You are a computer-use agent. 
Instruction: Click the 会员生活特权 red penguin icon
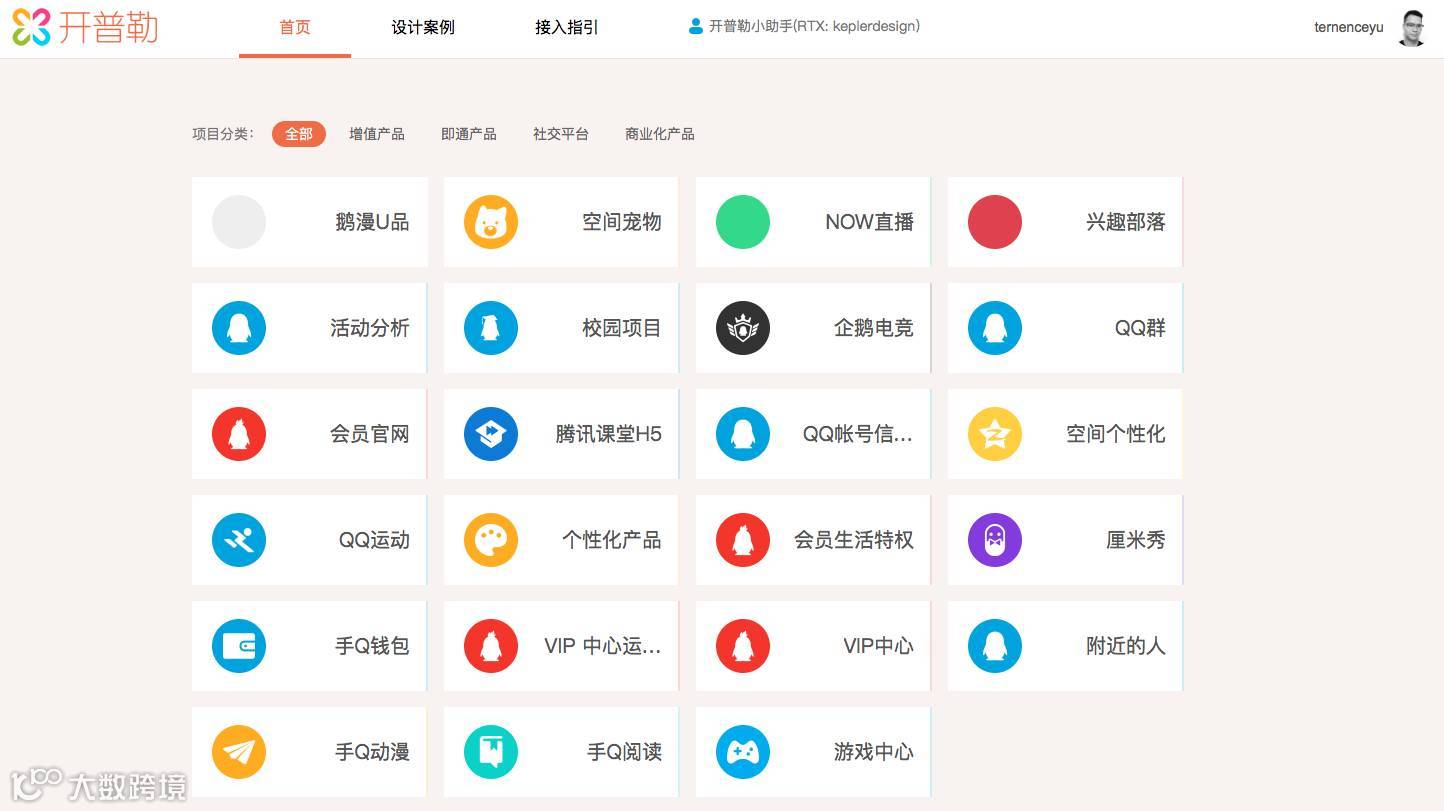pyautogui.click(x=743, y=540)
